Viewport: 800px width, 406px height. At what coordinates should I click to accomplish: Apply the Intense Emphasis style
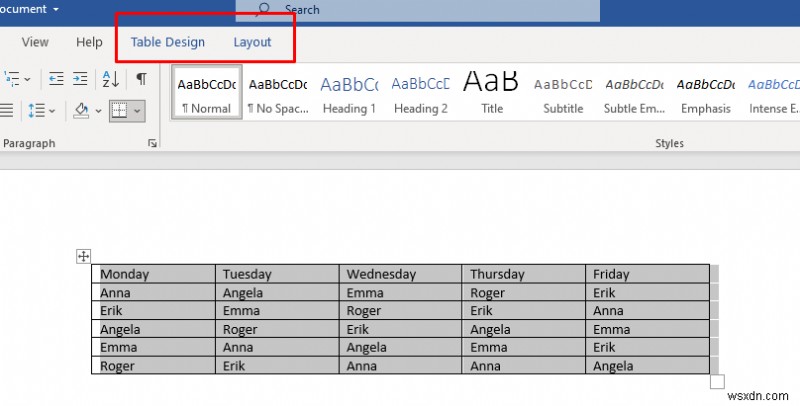click(x=773, y=93)
